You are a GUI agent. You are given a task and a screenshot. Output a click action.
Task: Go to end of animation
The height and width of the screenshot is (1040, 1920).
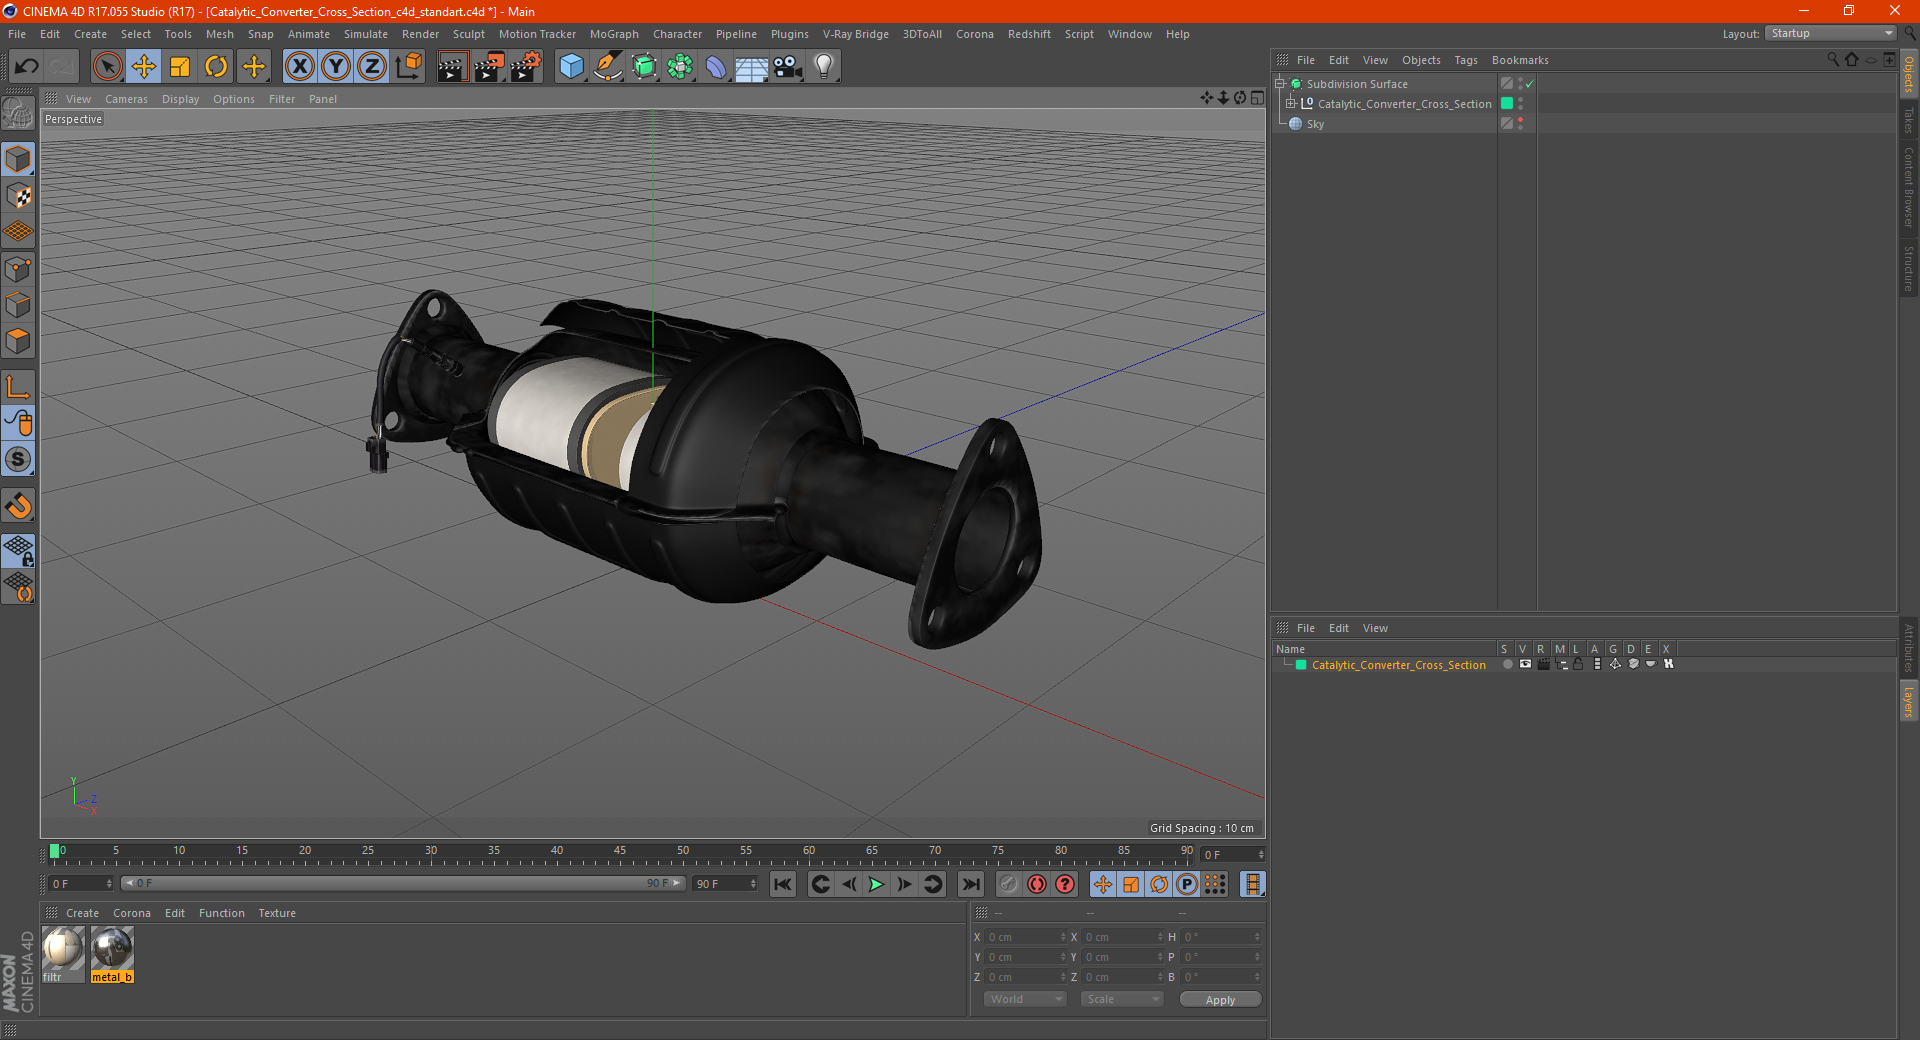[x=970, y=884]
